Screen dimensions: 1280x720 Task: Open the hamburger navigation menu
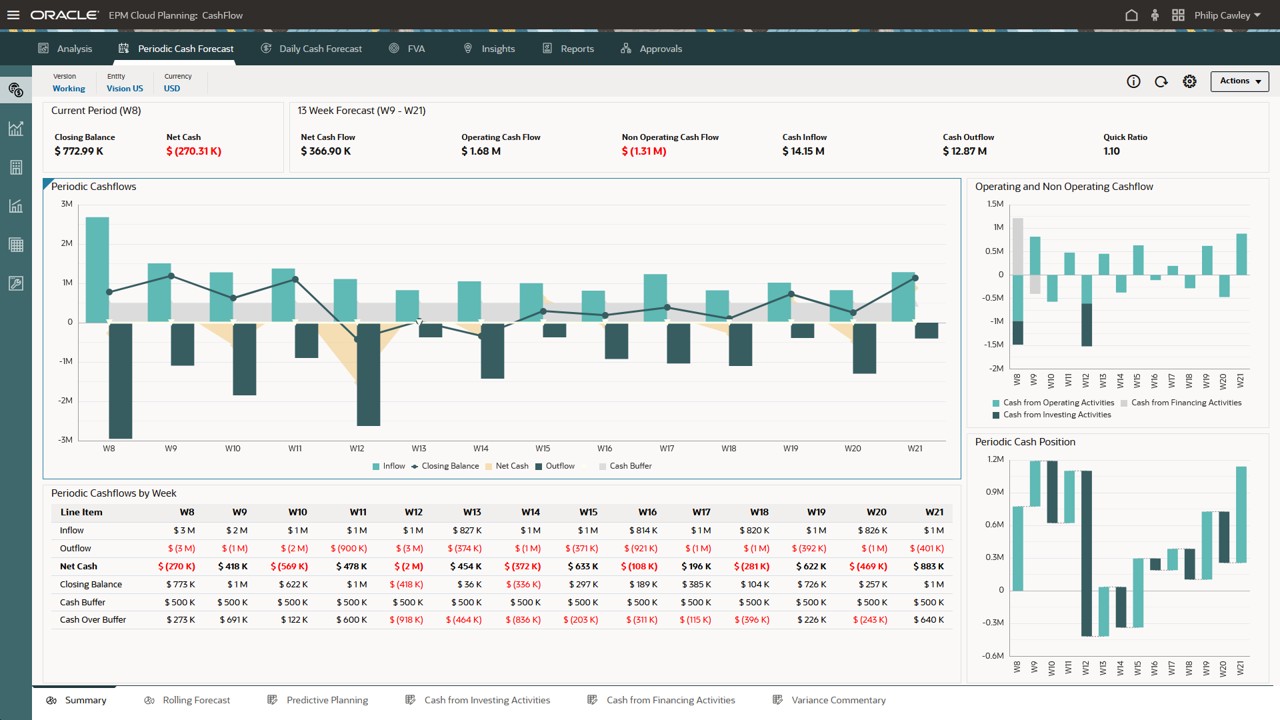(13, 15)
